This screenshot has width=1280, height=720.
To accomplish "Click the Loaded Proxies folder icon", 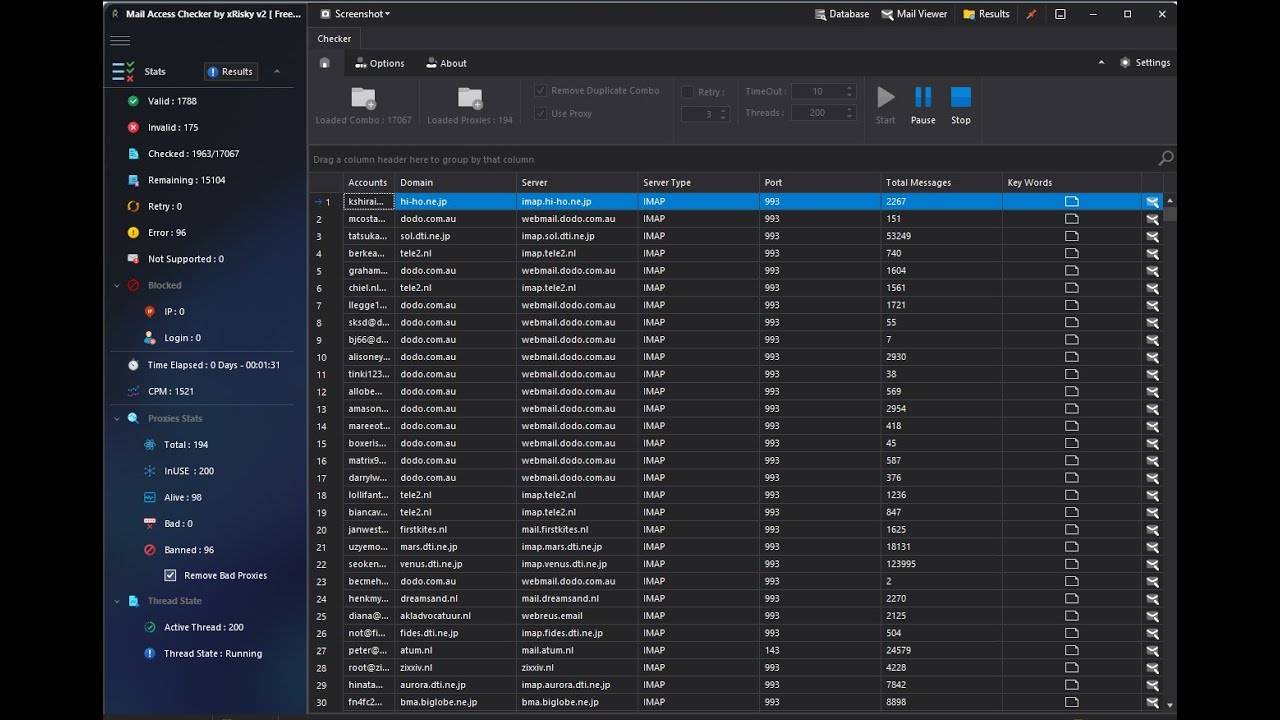I will point(470,98).
